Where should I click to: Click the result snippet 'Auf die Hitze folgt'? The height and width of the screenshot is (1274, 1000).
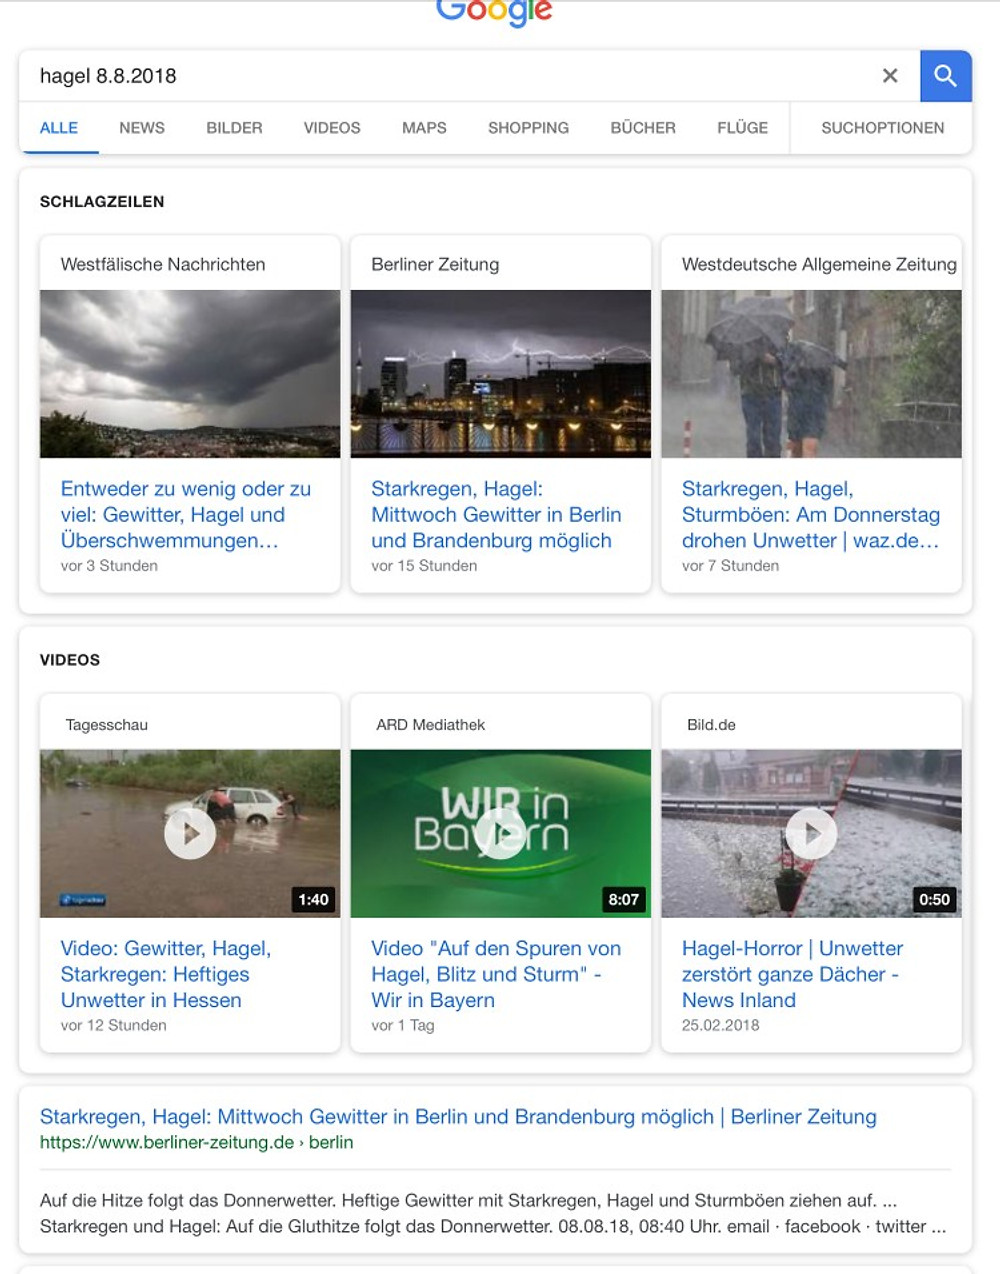tap(493, 1213)
